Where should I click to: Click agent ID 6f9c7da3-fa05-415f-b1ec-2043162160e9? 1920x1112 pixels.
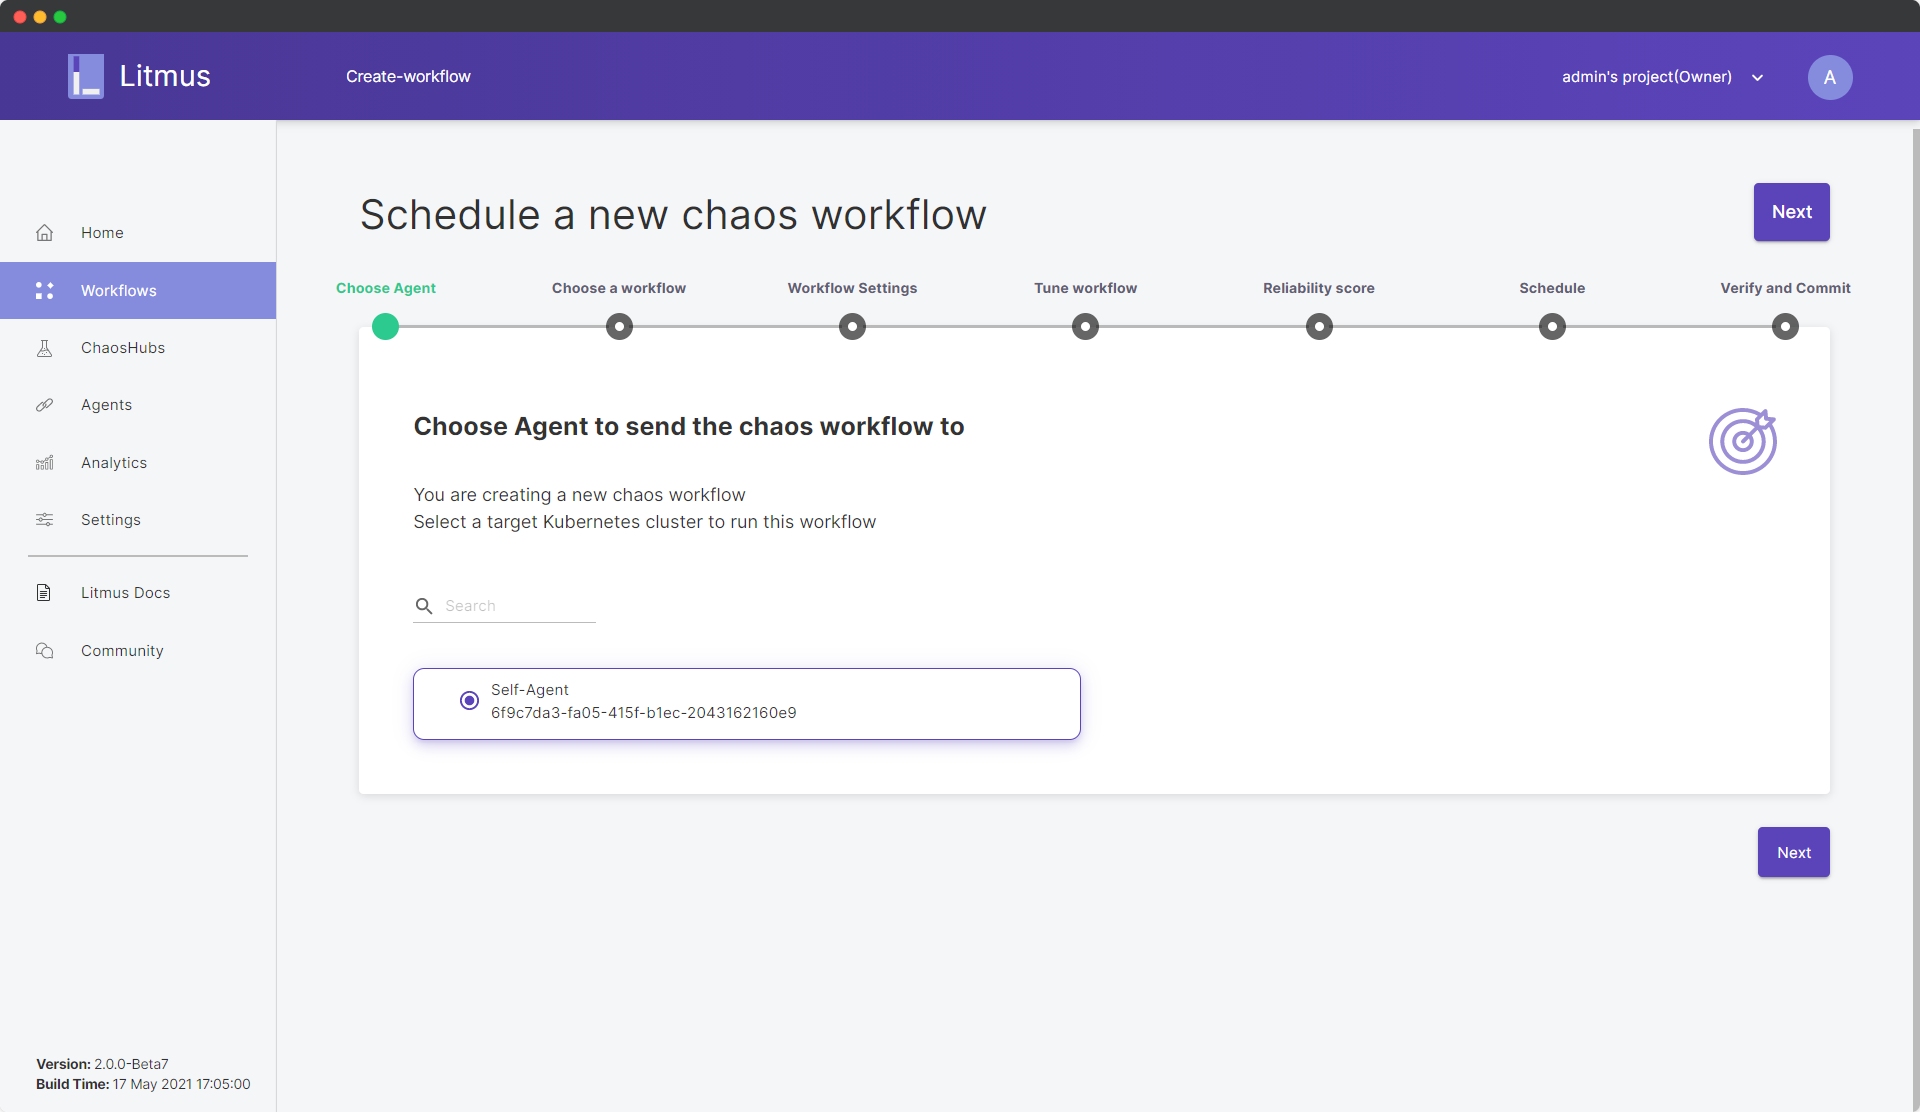(644, 713)
